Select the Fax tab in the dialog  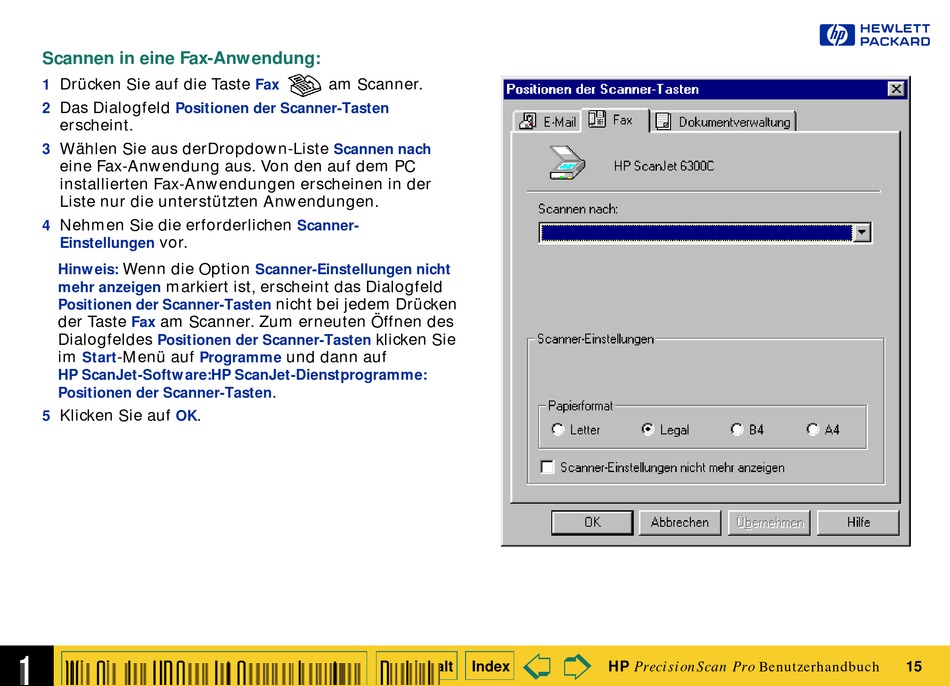click(x=614, y=120)
